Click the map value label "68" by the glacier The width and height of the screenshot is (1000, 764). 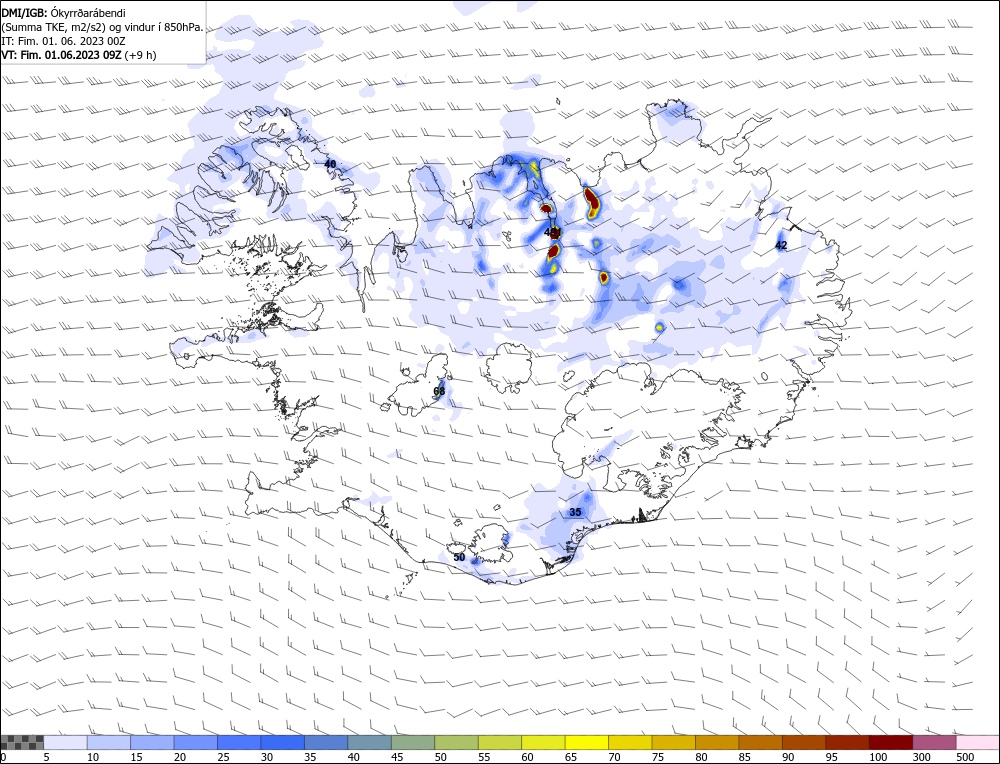click(439, 391)
